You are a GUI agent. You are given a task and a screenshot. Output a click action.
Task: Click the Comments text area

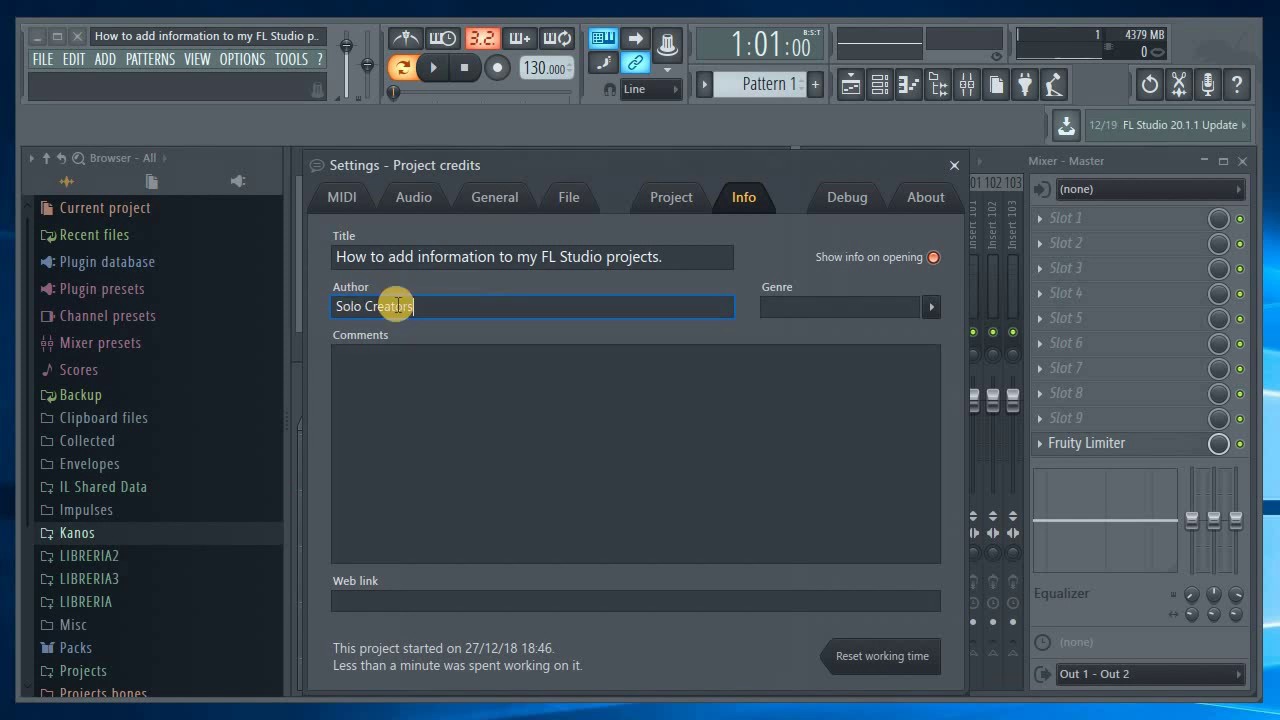click(x=636, y=454)
